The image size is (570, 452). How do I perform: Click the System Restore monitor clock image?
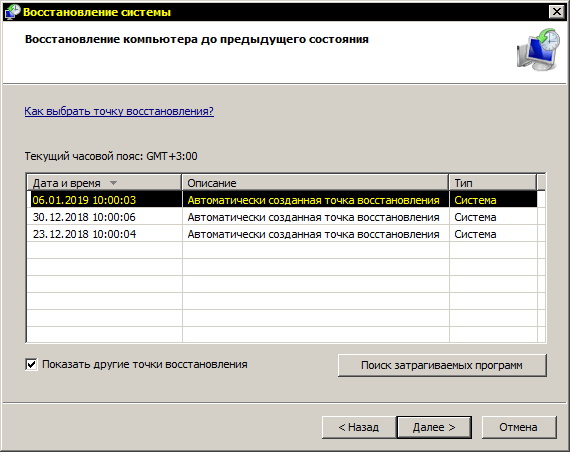coord(538,50)
